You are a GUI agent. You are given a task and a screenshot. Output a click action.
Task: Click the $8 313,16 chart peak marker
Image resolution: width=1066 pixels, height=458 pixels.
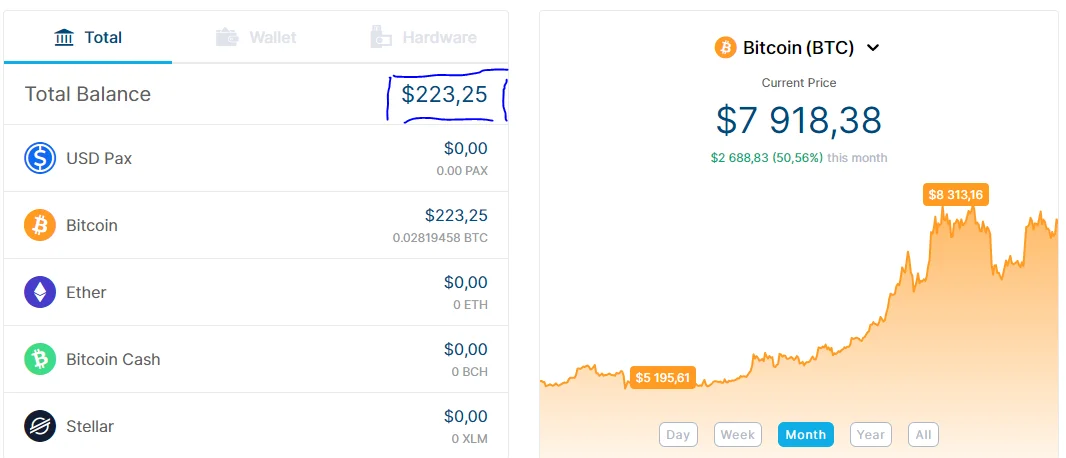click(955, 195)
